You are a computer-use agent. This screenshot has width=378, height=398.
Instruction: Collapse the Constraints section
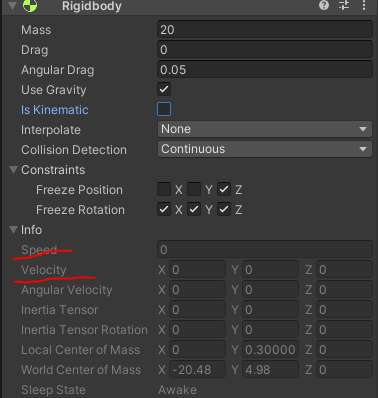click(13, 170)
